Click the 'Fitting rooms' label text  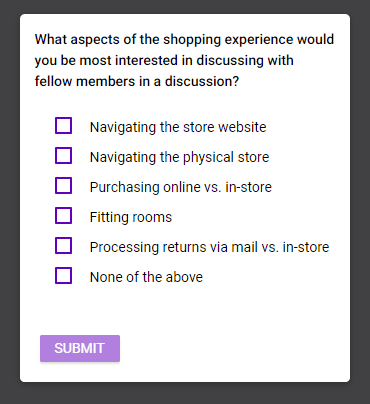click(x=131, y=217)
